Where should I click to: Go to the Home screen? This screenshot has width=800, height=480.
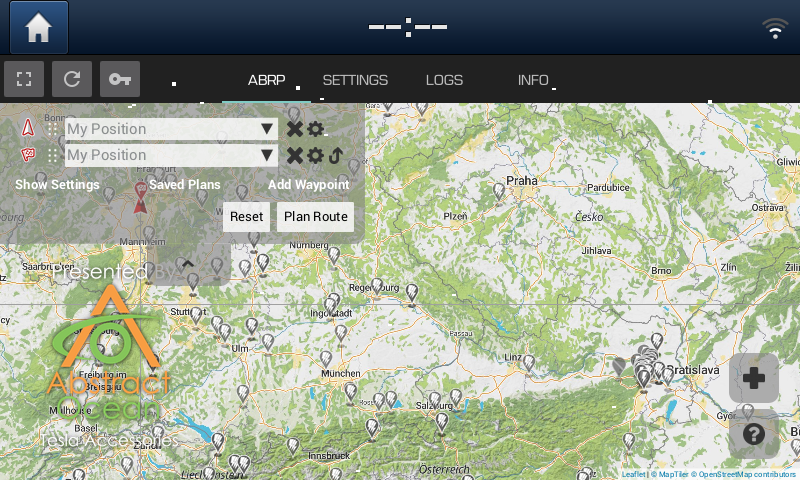pyautogui.click(x=39, y=27)
